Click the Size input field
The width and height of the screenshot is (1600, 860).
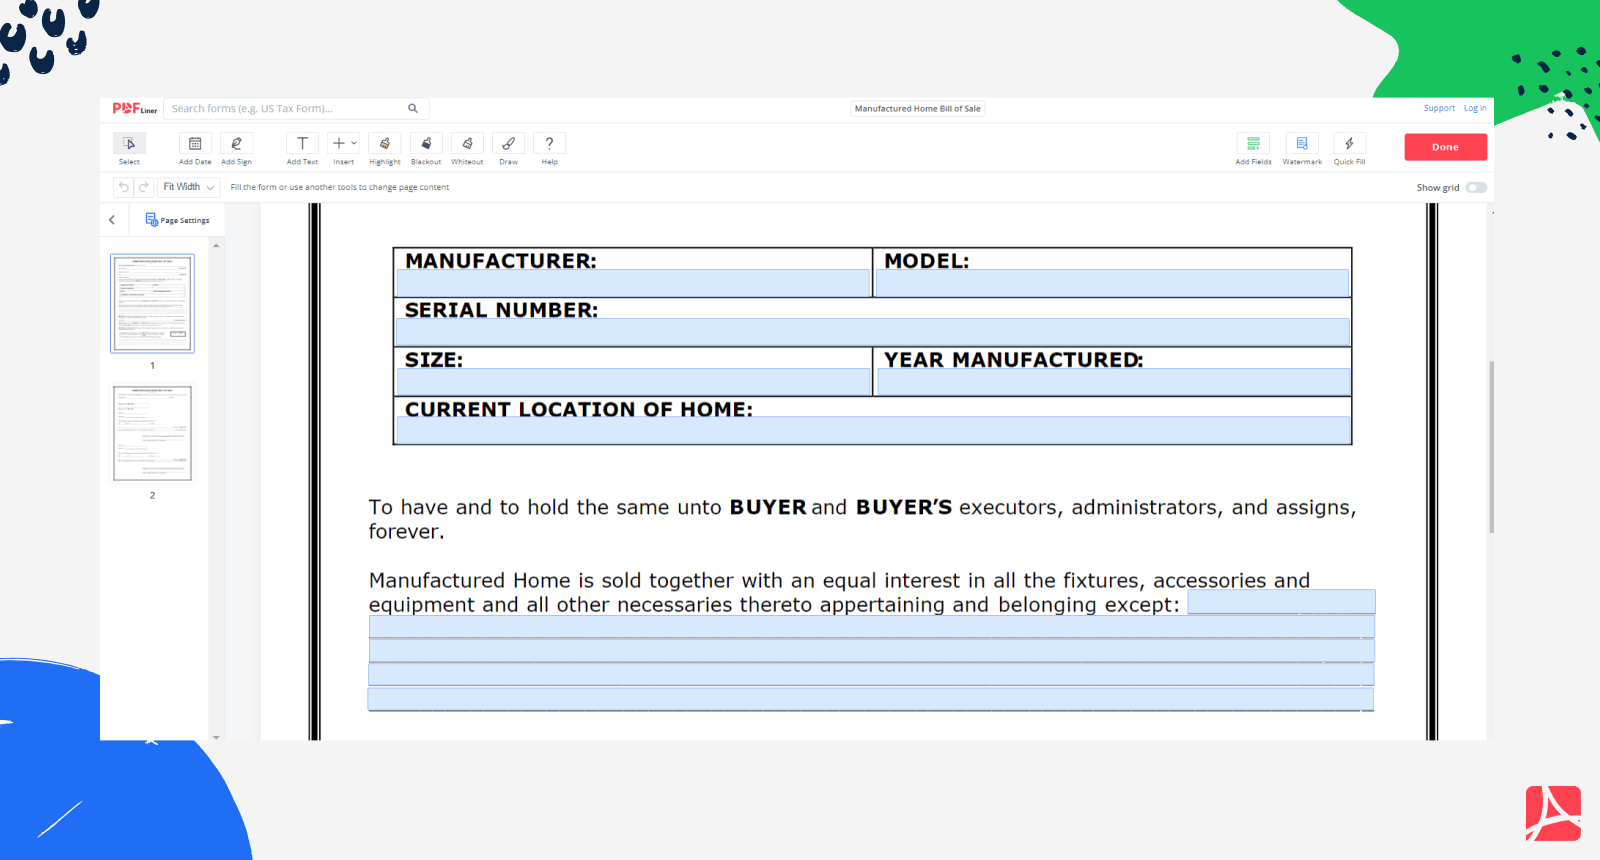point(634,382)
